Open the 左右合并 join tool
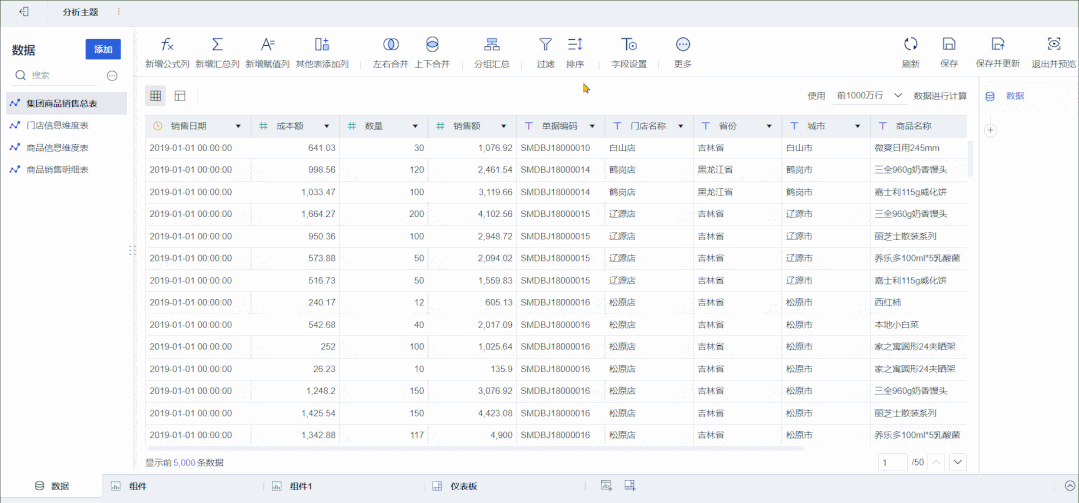Viewport: 1079px width, 503px height. 391,45
